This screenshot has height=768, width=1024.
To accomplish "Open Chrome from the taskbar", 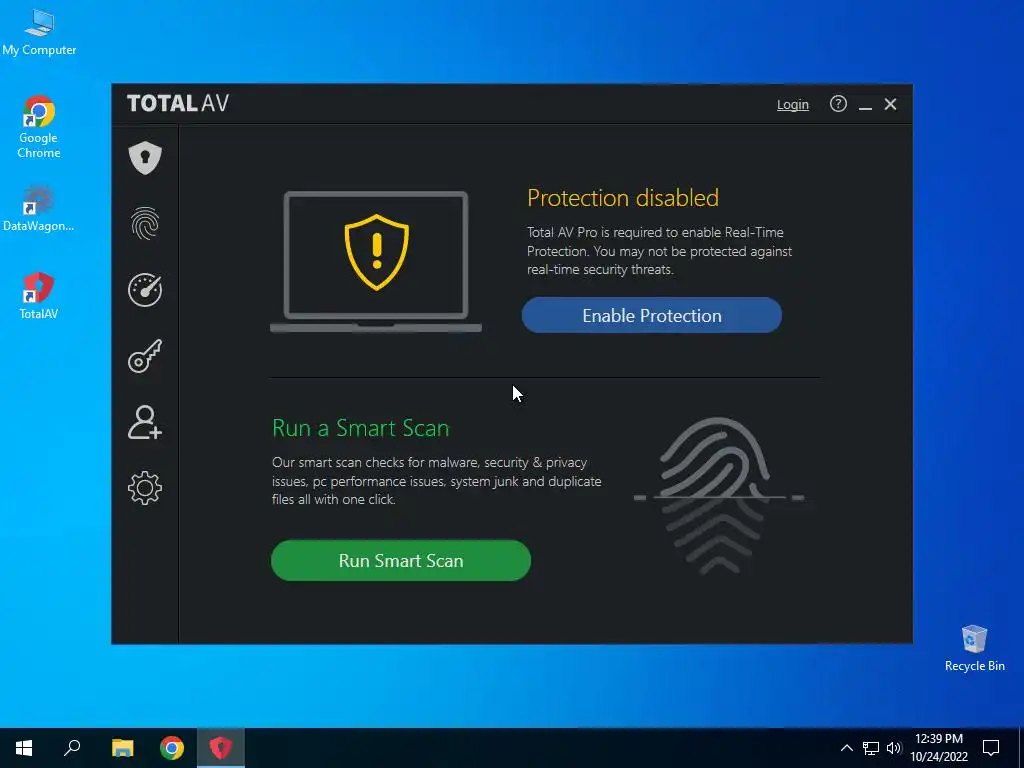I will (x=172, y=748).
